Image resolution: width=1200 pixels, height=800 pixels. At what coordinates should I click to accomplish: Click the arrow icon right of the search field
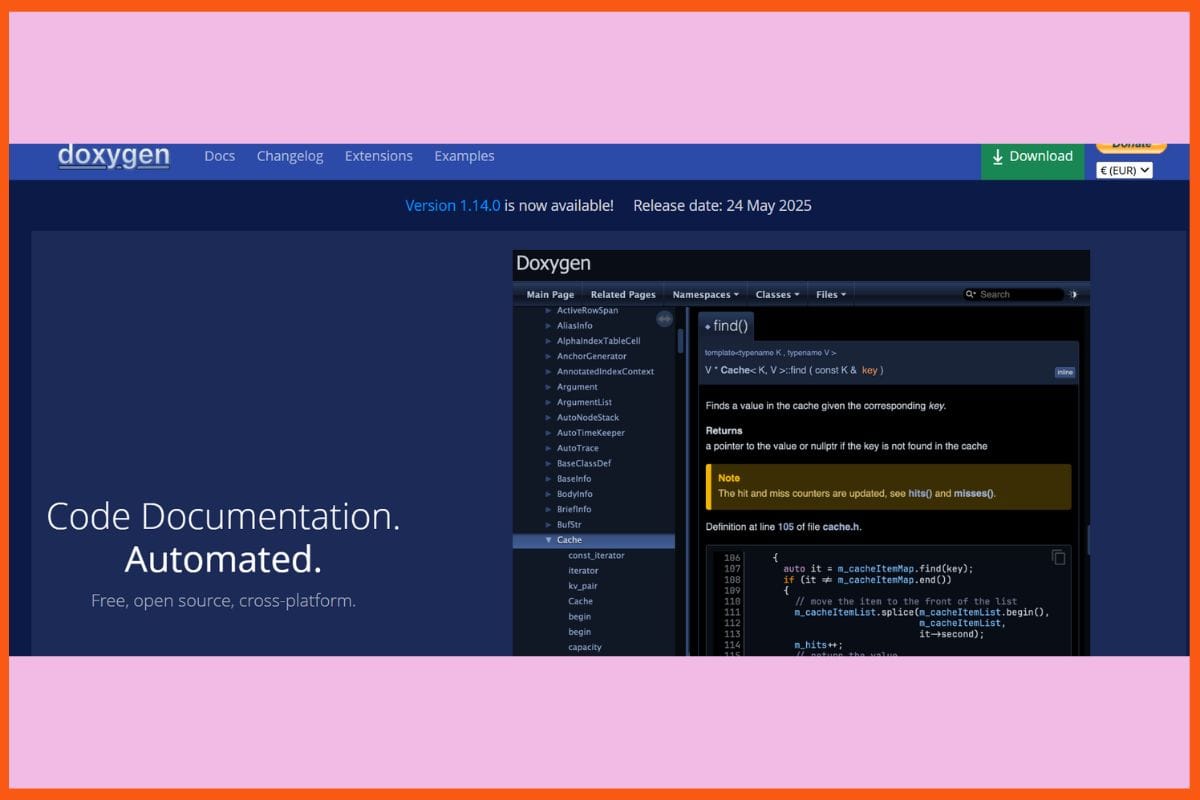[x=1074, y=294]
